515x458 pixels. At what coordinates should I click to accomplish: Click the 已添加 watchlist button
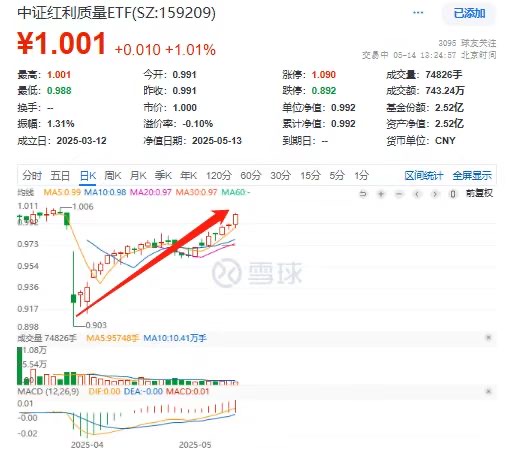pyautogui.click(x=469, y=13)
